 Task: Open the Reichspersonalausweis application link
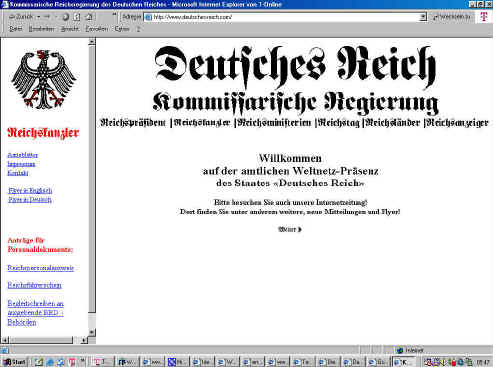(41, 268)
